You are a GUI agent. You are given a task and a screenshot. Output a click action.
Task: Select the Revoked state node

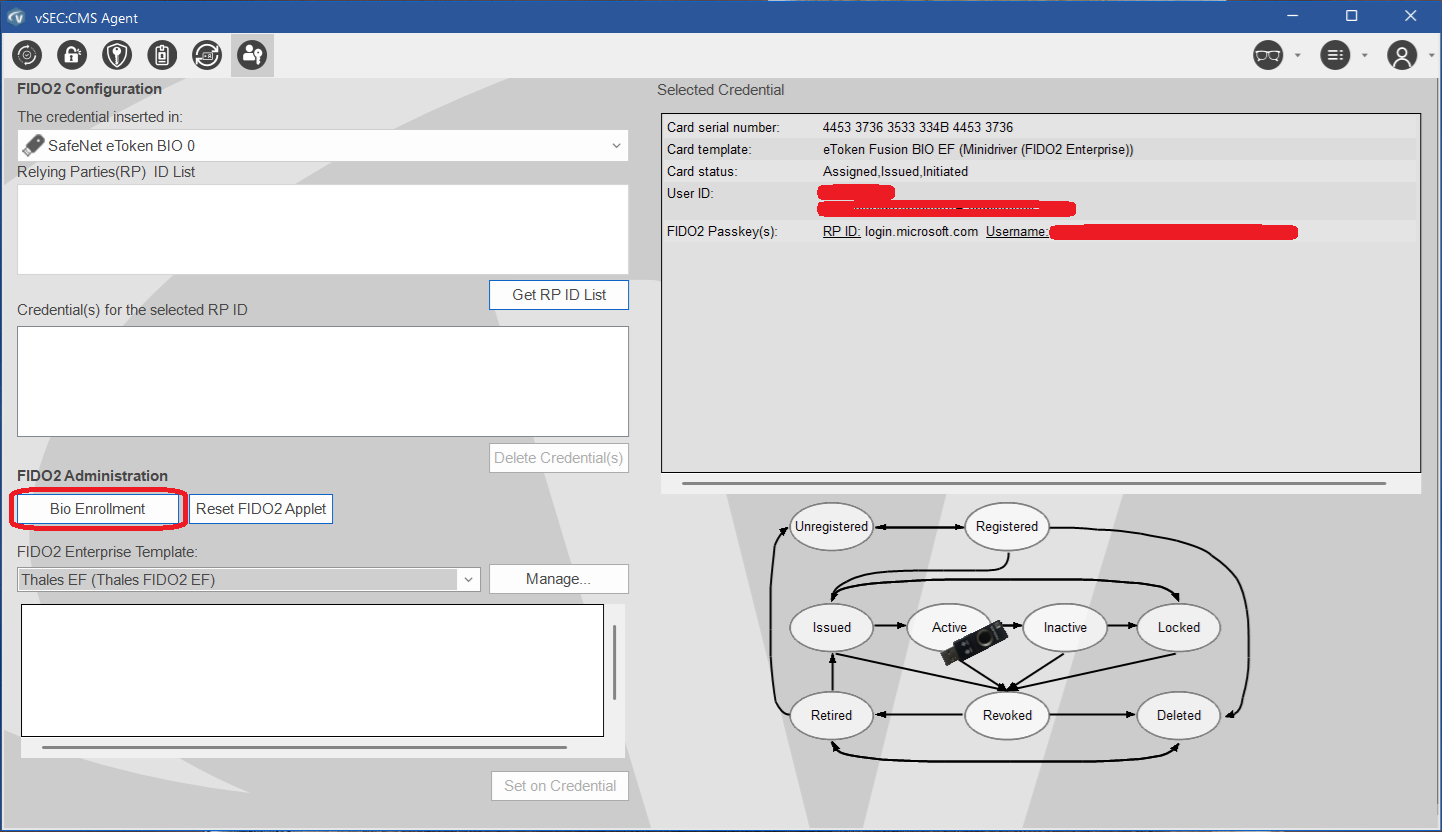tap(1007, 715)
